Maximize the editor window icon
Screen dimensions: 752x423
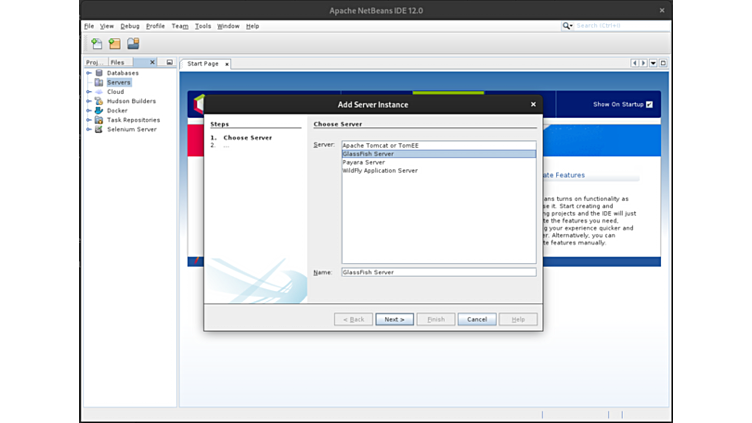tap(663, 63)
